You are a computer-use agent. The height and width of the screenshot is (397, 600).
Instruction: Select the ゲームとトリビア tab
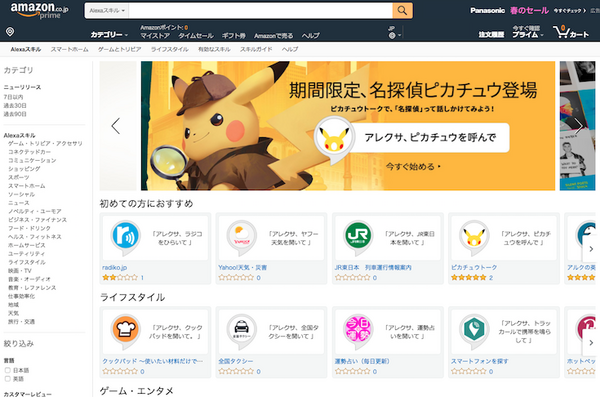119,49
